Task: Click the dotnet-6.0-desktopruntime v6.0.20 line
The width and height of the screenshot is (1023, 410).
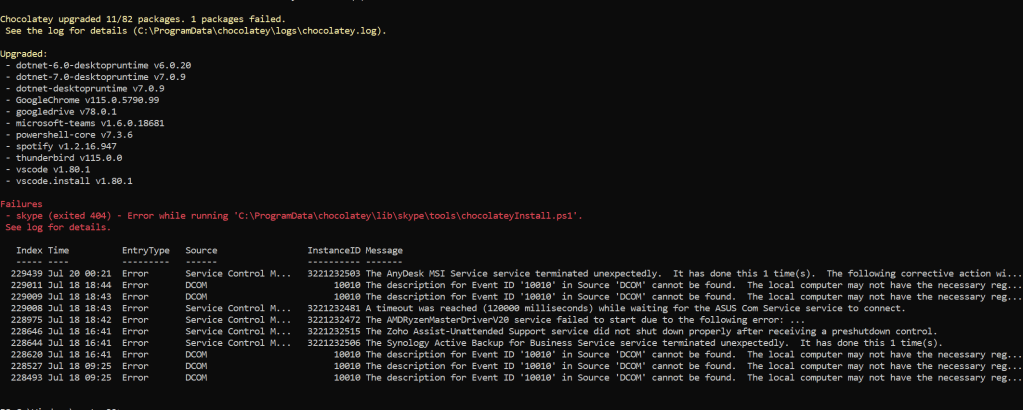Action: (98, 65)
